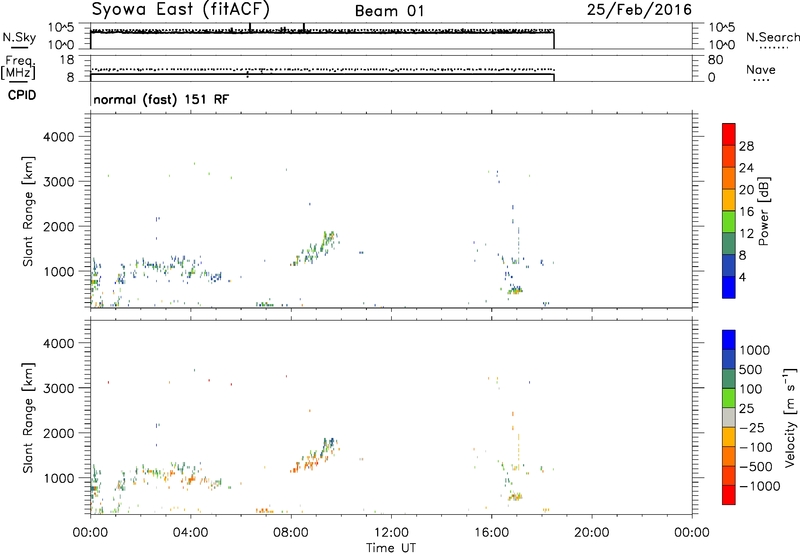
Task: Click the 'N.Search' legend label
Action: point(773,37)
